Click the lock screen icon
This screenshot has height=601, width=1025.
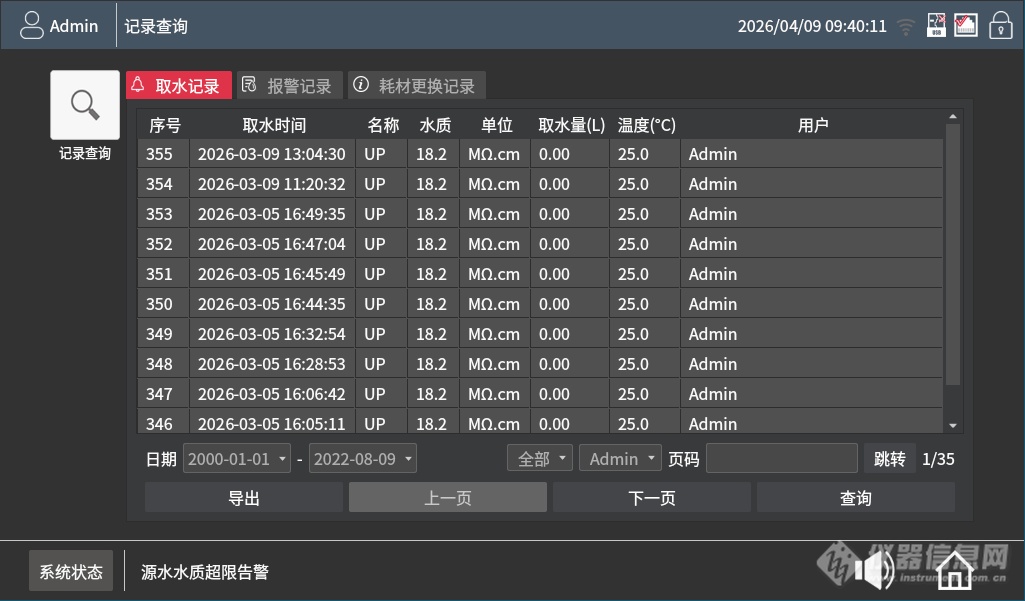(1001, 26)
